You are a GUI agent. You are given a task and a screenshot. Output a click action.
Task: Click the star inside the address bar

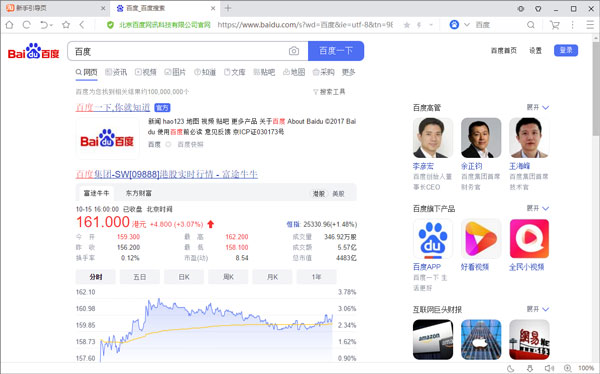click(x=407, y=25)
